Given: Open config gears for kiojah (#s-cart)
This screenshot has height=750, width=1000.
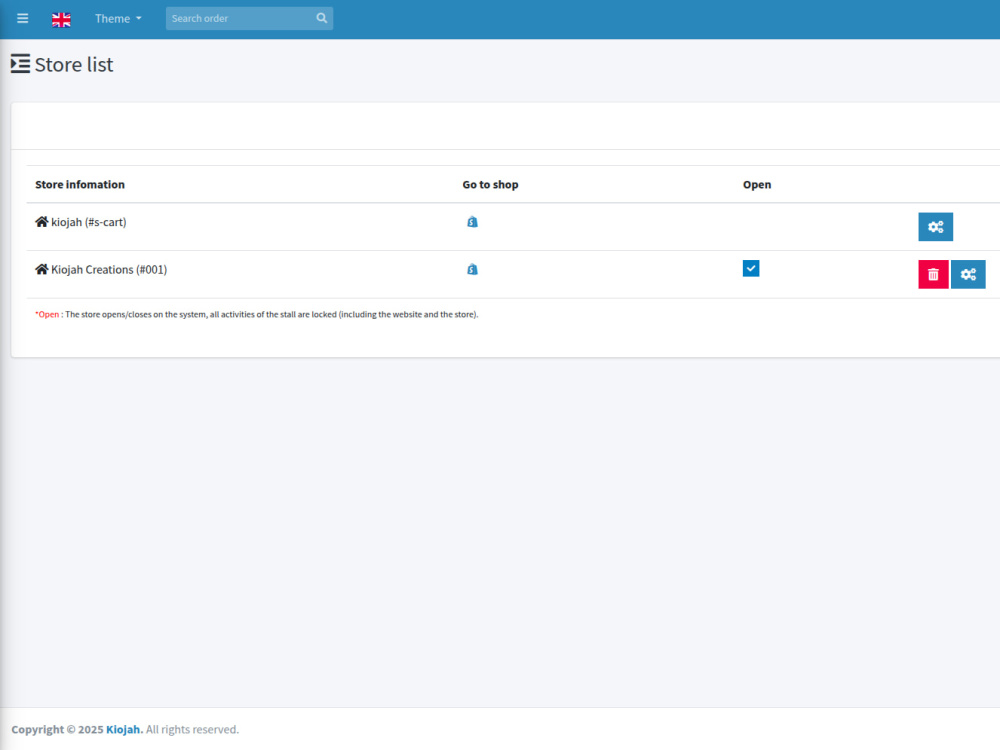Looking at the screenshot, I should [x=936, y=227].
